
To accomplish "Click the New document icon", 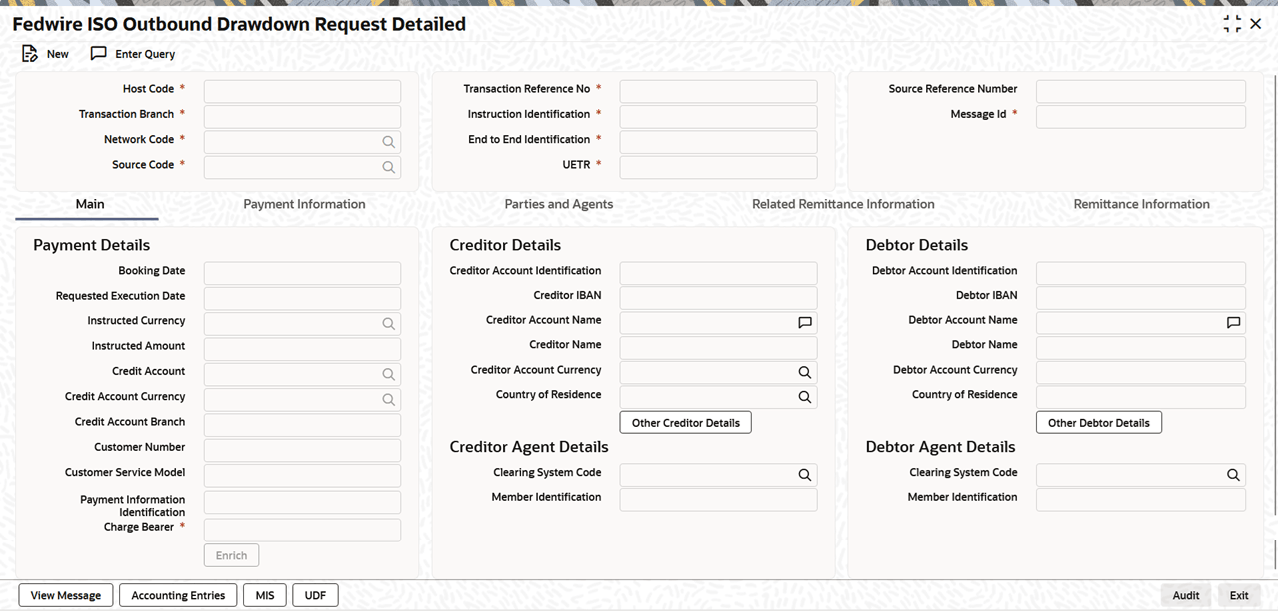I will [x=30, y=54].
